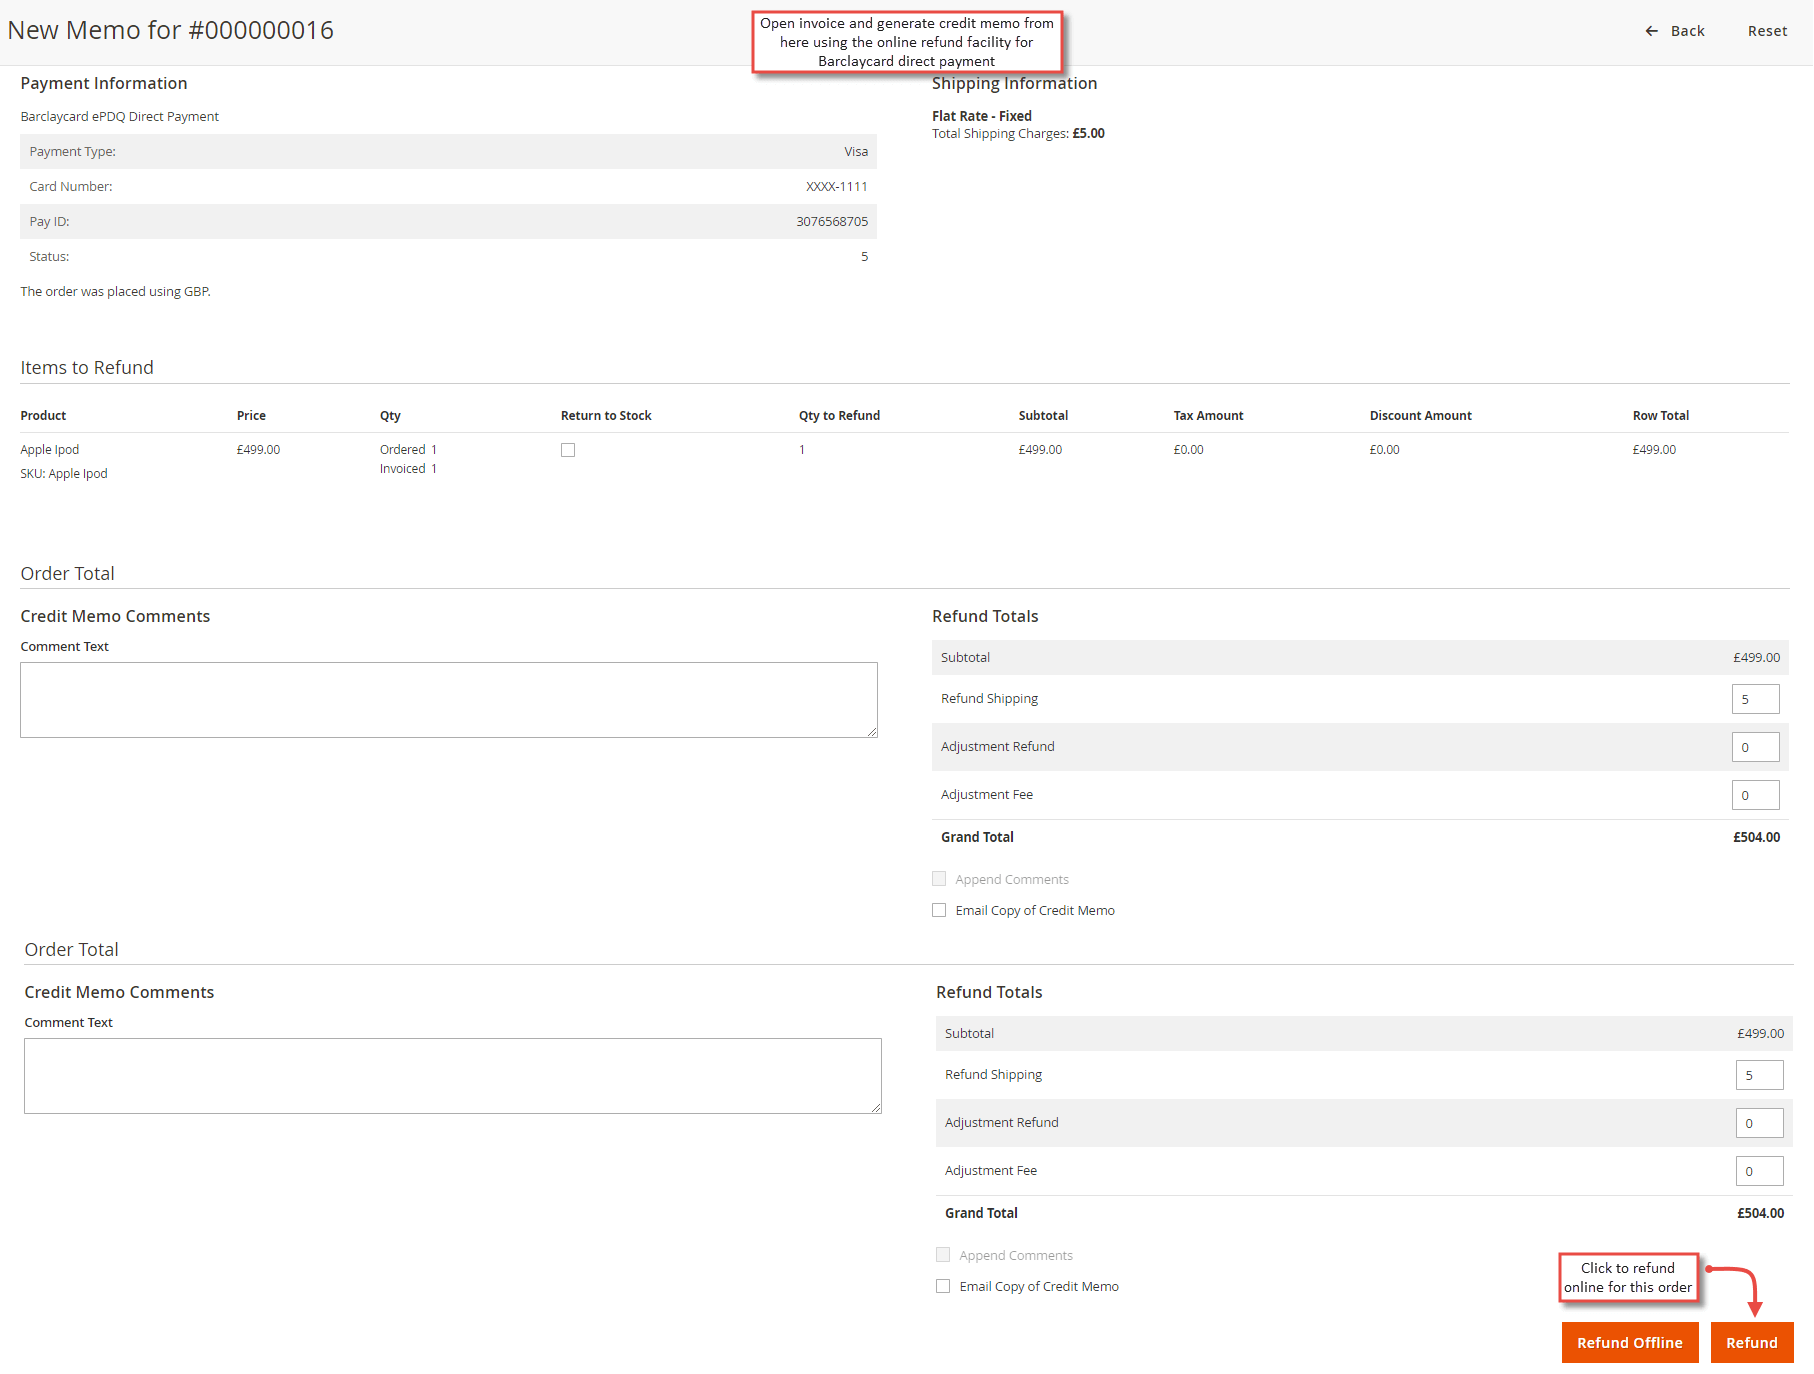Click the Apple Ipod product name
1814x1374 pixels.
tap(50, 450)
